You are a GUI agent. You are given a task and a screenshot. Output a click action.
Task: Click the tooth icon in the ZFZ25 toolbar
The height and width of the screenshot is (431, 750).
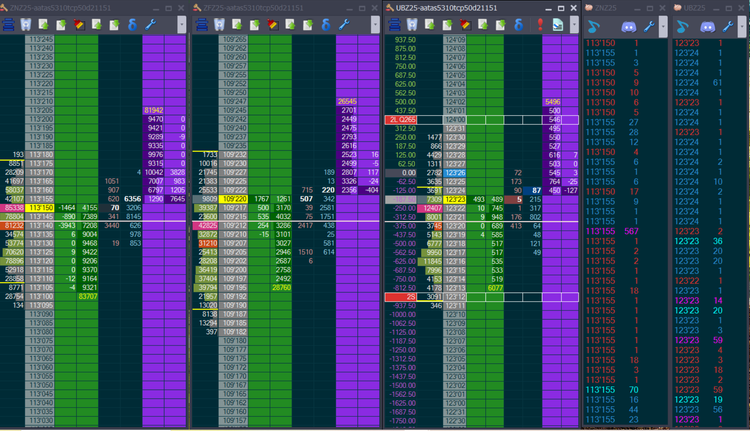coord(220,23)
